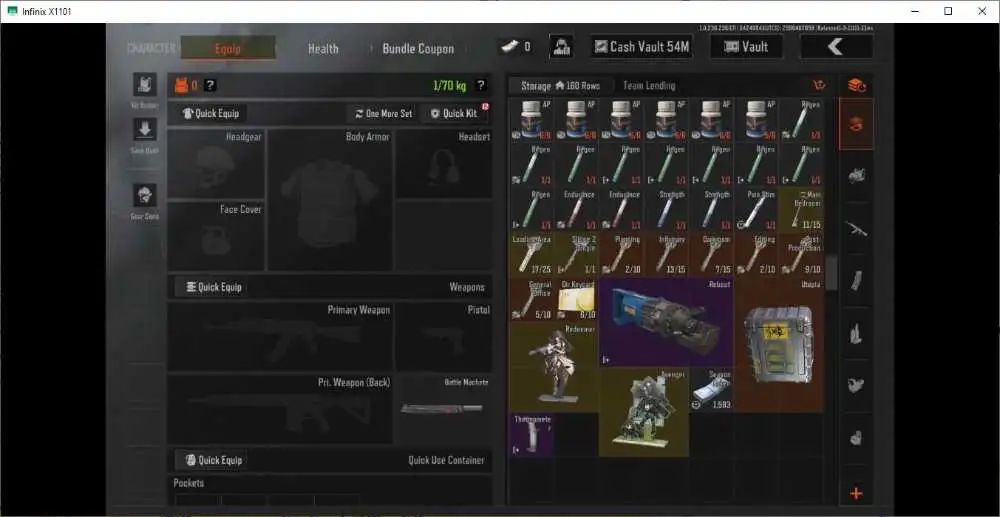This screenshot has height=517, width=1000.
Task: Switch to the Equip tab
Action: click(x=228, y=48)
